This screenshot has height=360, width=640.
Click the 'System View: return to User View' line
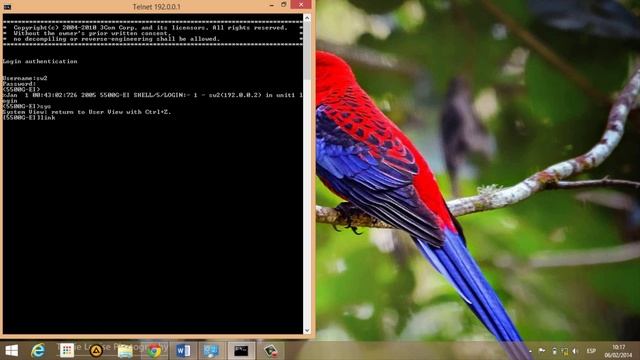[x=87, y=112]
